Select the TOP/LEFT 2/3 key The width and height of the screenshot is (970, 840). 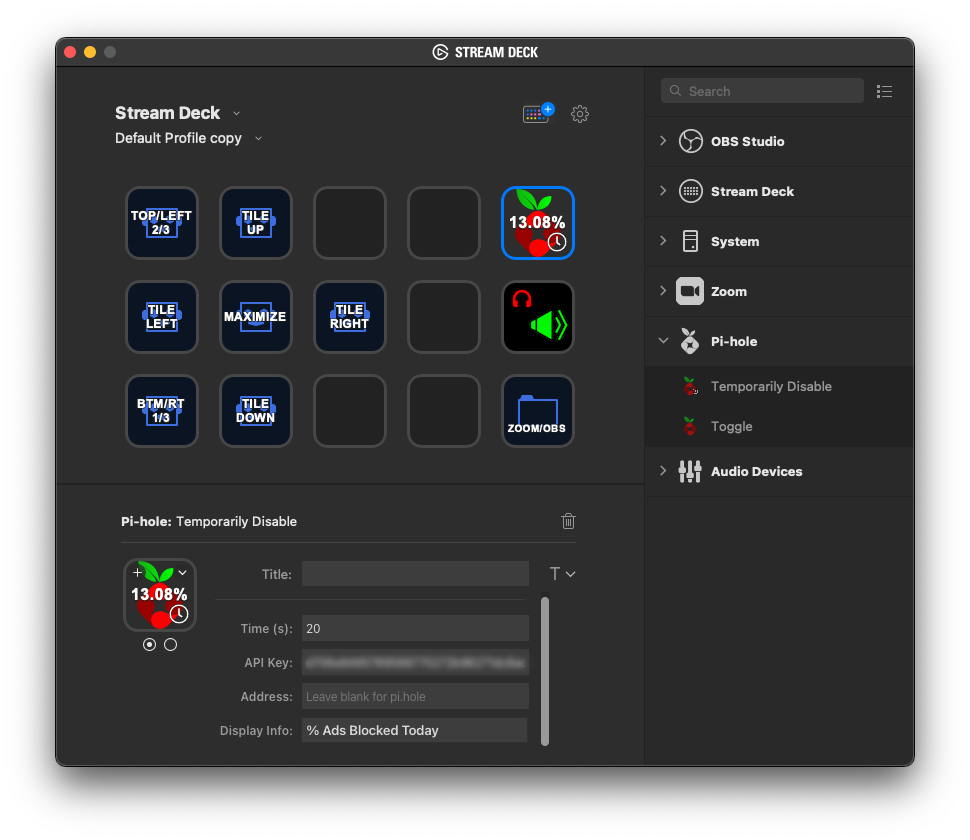click(x=161, y=223)
